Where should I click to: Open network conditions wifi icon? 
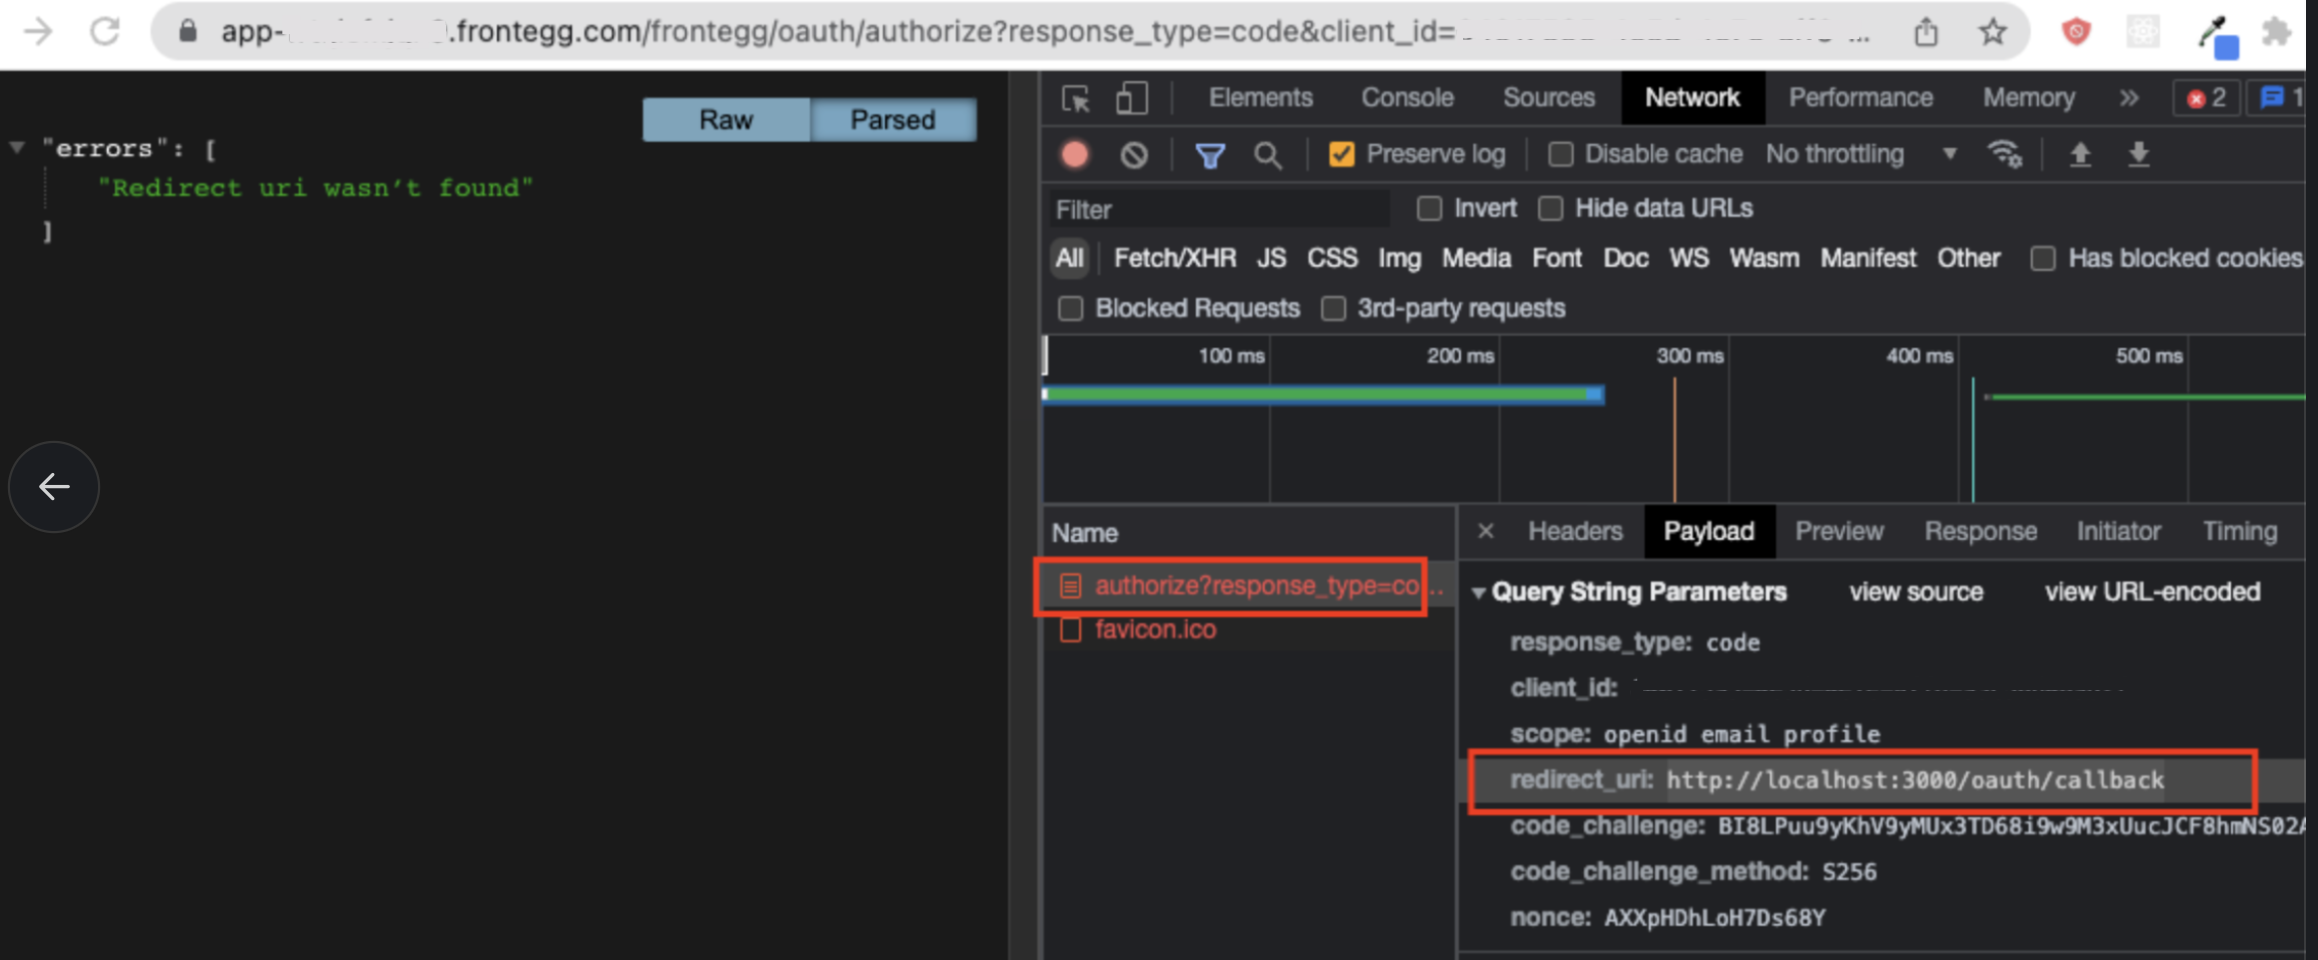click(x=2004, y=154)
